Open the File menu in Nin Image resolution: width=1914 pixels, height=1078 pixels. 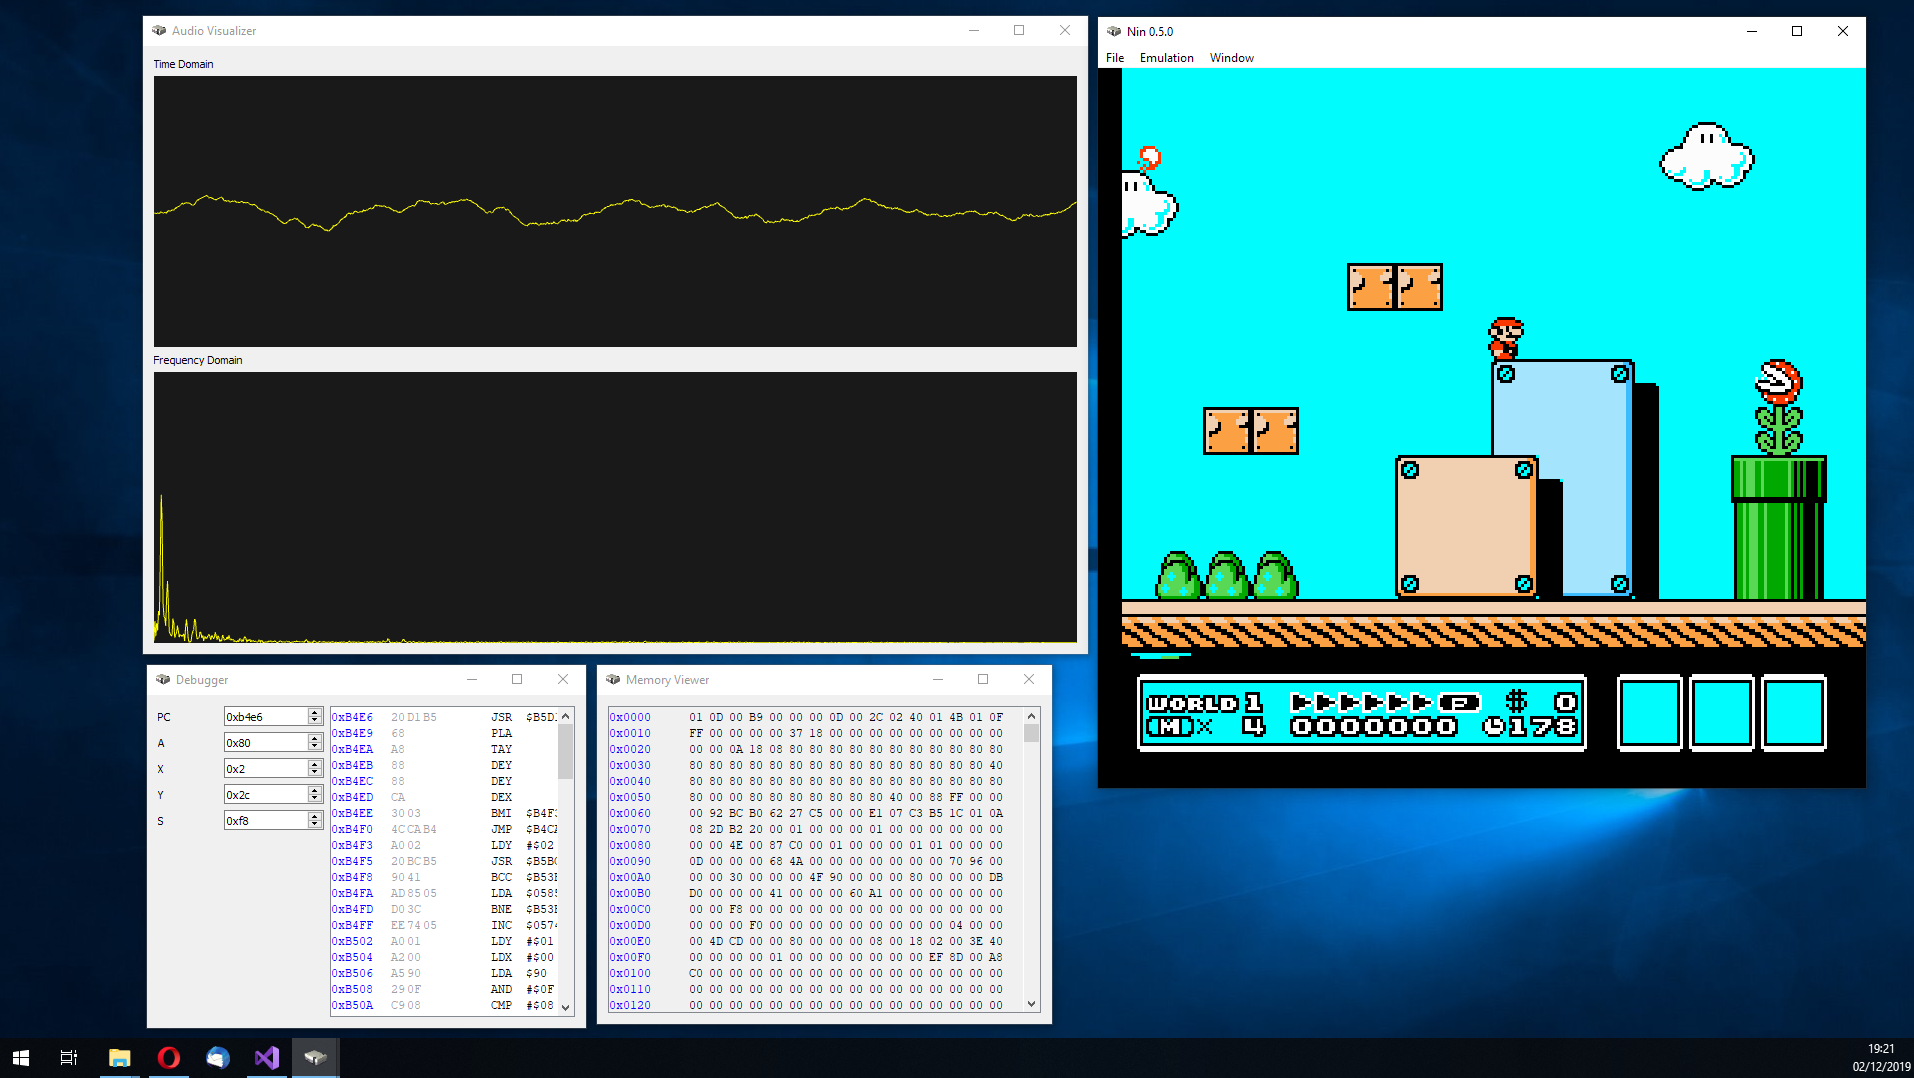tap(1115, 58)
